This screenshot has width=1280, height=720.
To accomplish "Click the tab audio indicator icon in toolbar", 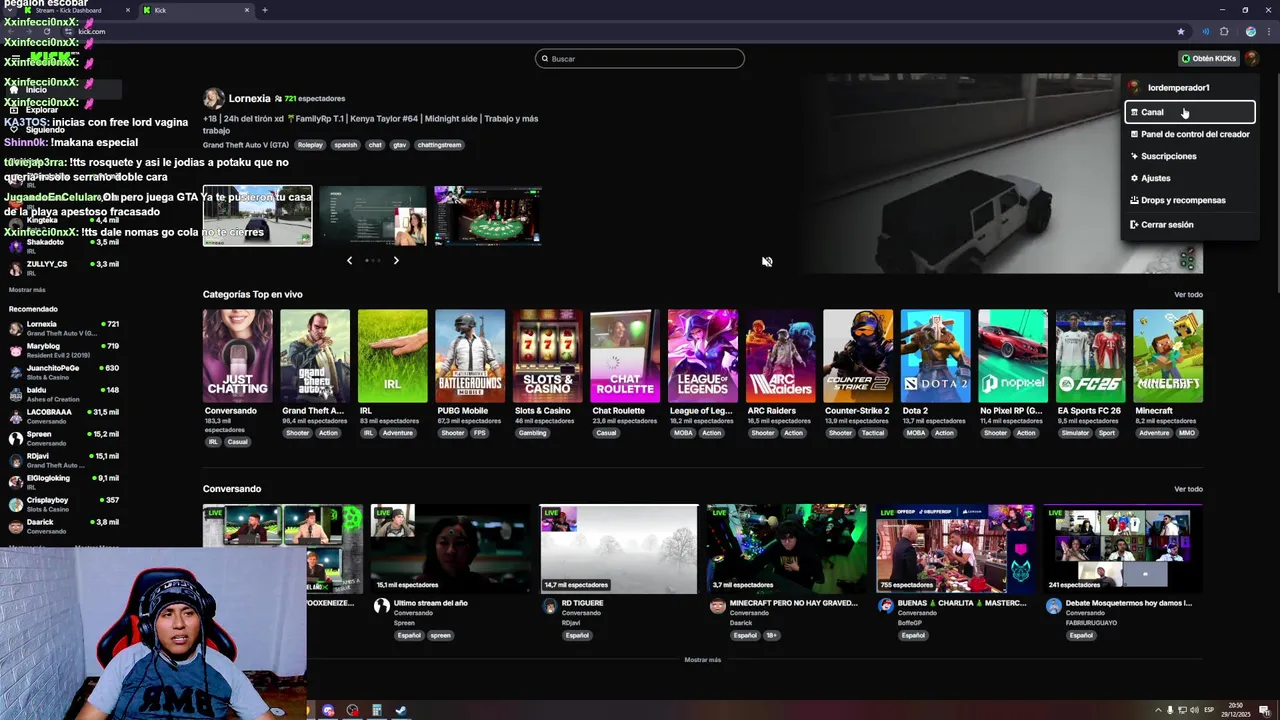I will point(1206,31).
